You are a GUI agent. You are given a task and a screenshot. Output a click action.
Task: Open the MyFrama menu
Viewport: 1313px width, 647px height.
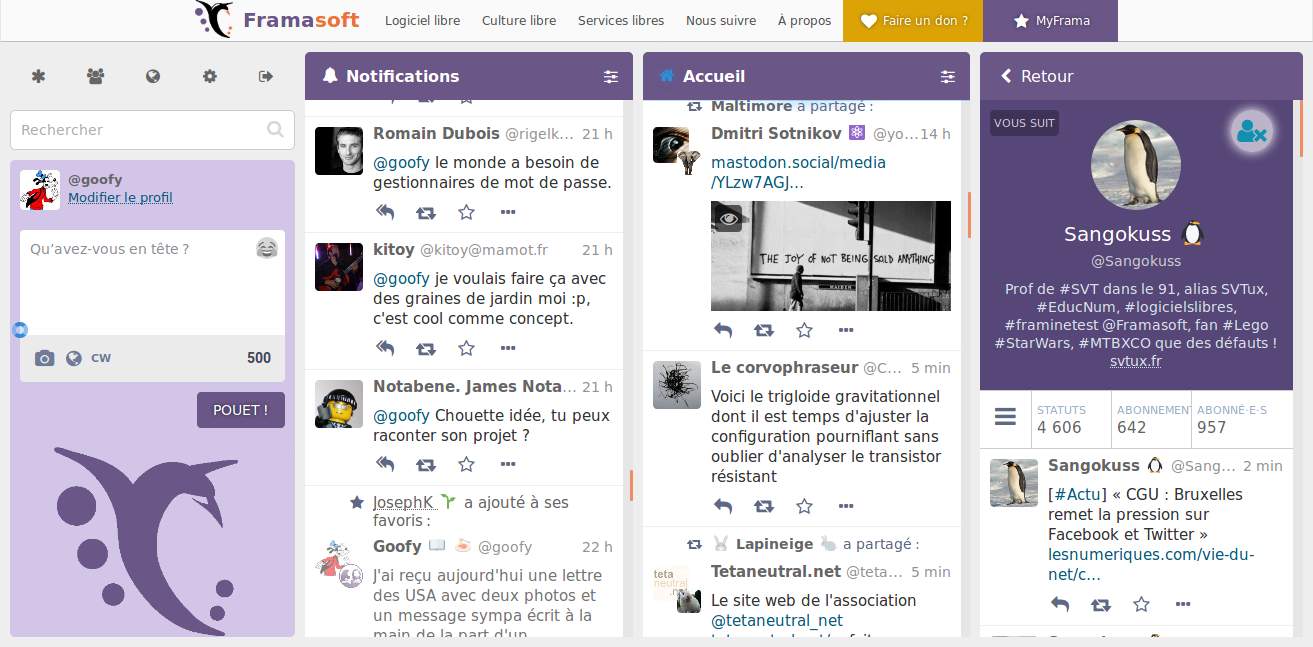click(x=1050, y=20)
